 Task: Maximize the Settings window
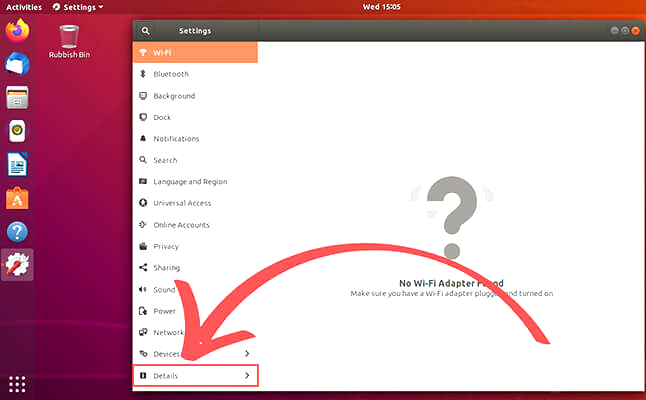625,30
